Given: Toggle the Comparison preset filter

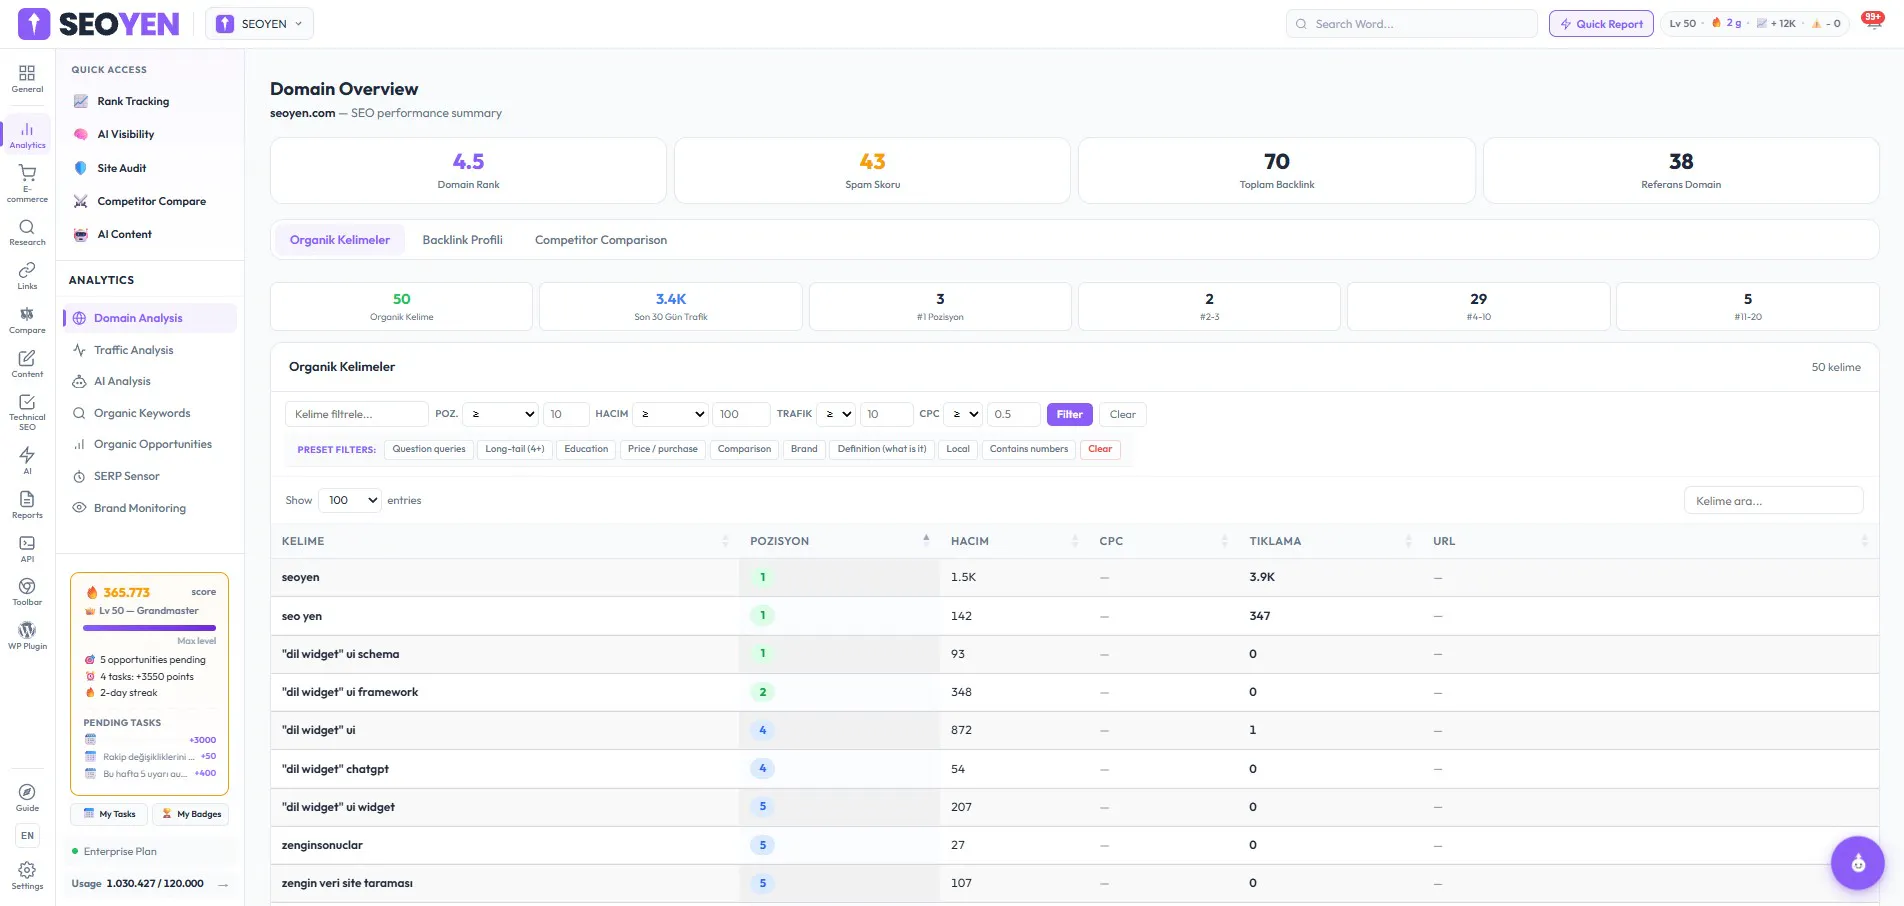Looking at the screenshot, I should coord(744,449).
